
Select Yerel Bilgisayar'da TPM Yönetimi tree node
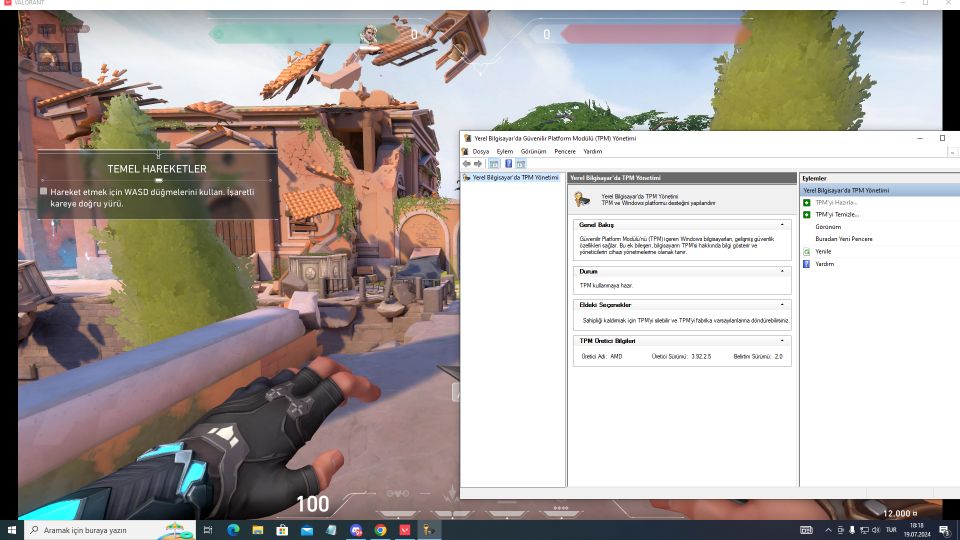(x=515, y=178)
